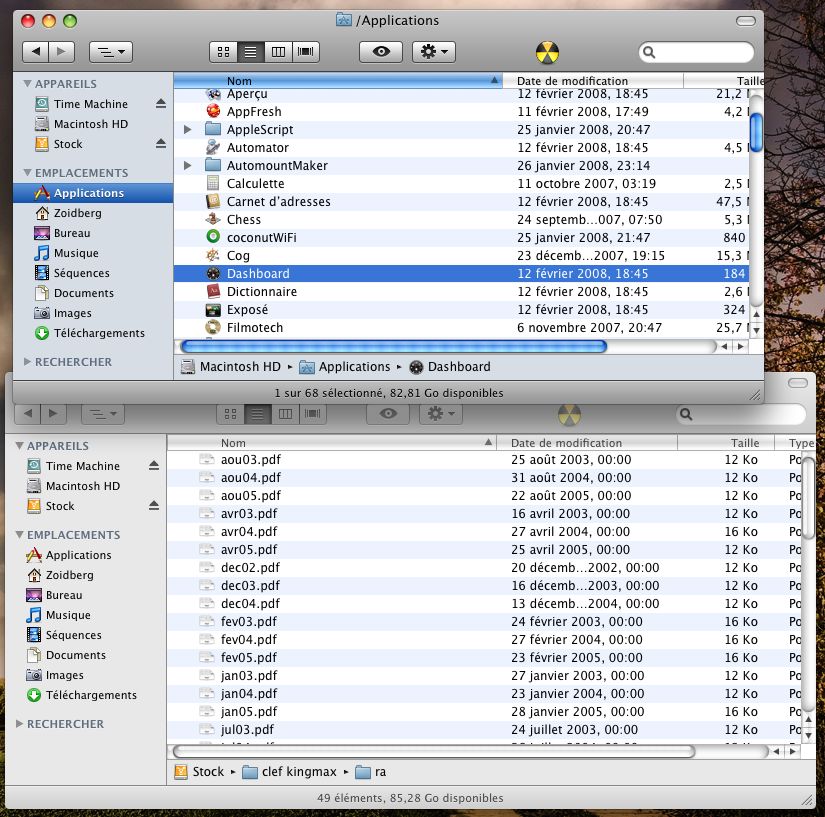Screen dimensions: 825x817
Task: Select the dec02.pdf file
Action: (x=250, y=567)
